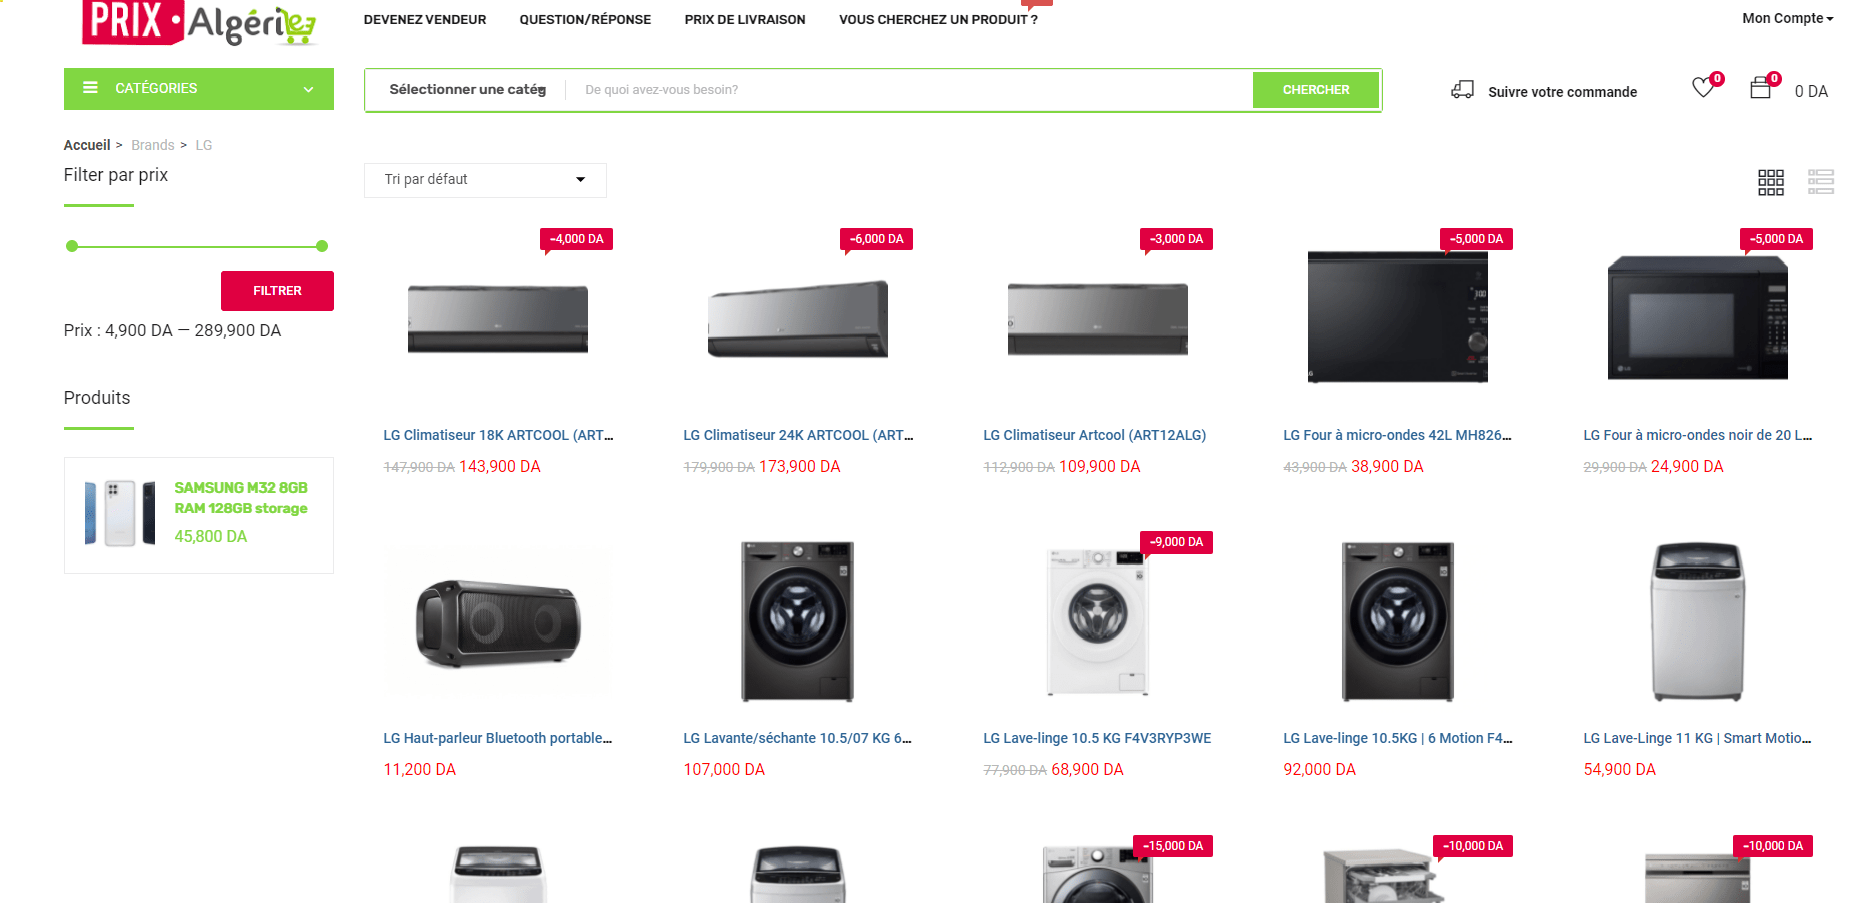Click the left price slider handle
Viewport: 1875px width, 903px height.
[72, 246]
